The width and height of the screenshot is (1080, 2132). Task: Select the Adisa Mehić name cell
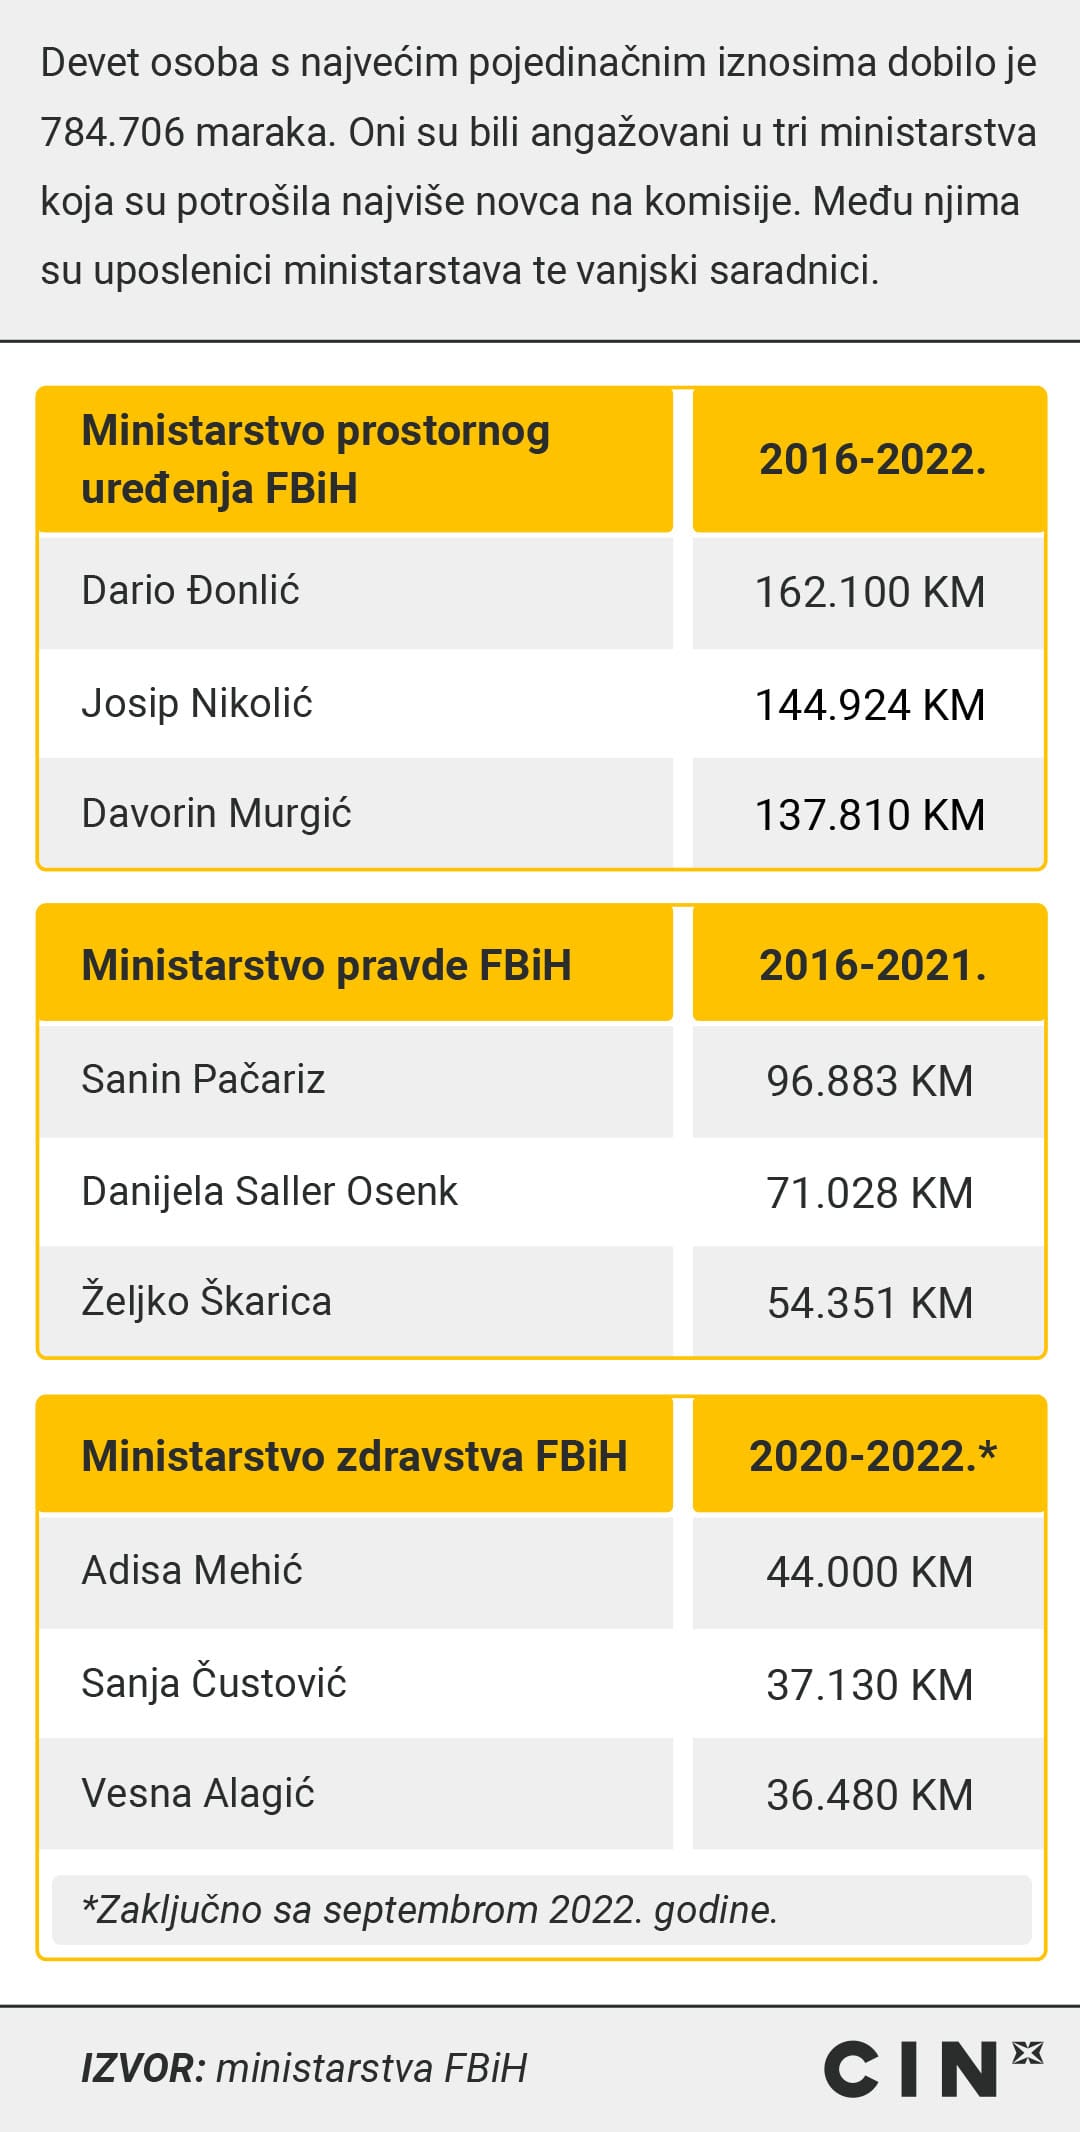tap(192, 1570)
